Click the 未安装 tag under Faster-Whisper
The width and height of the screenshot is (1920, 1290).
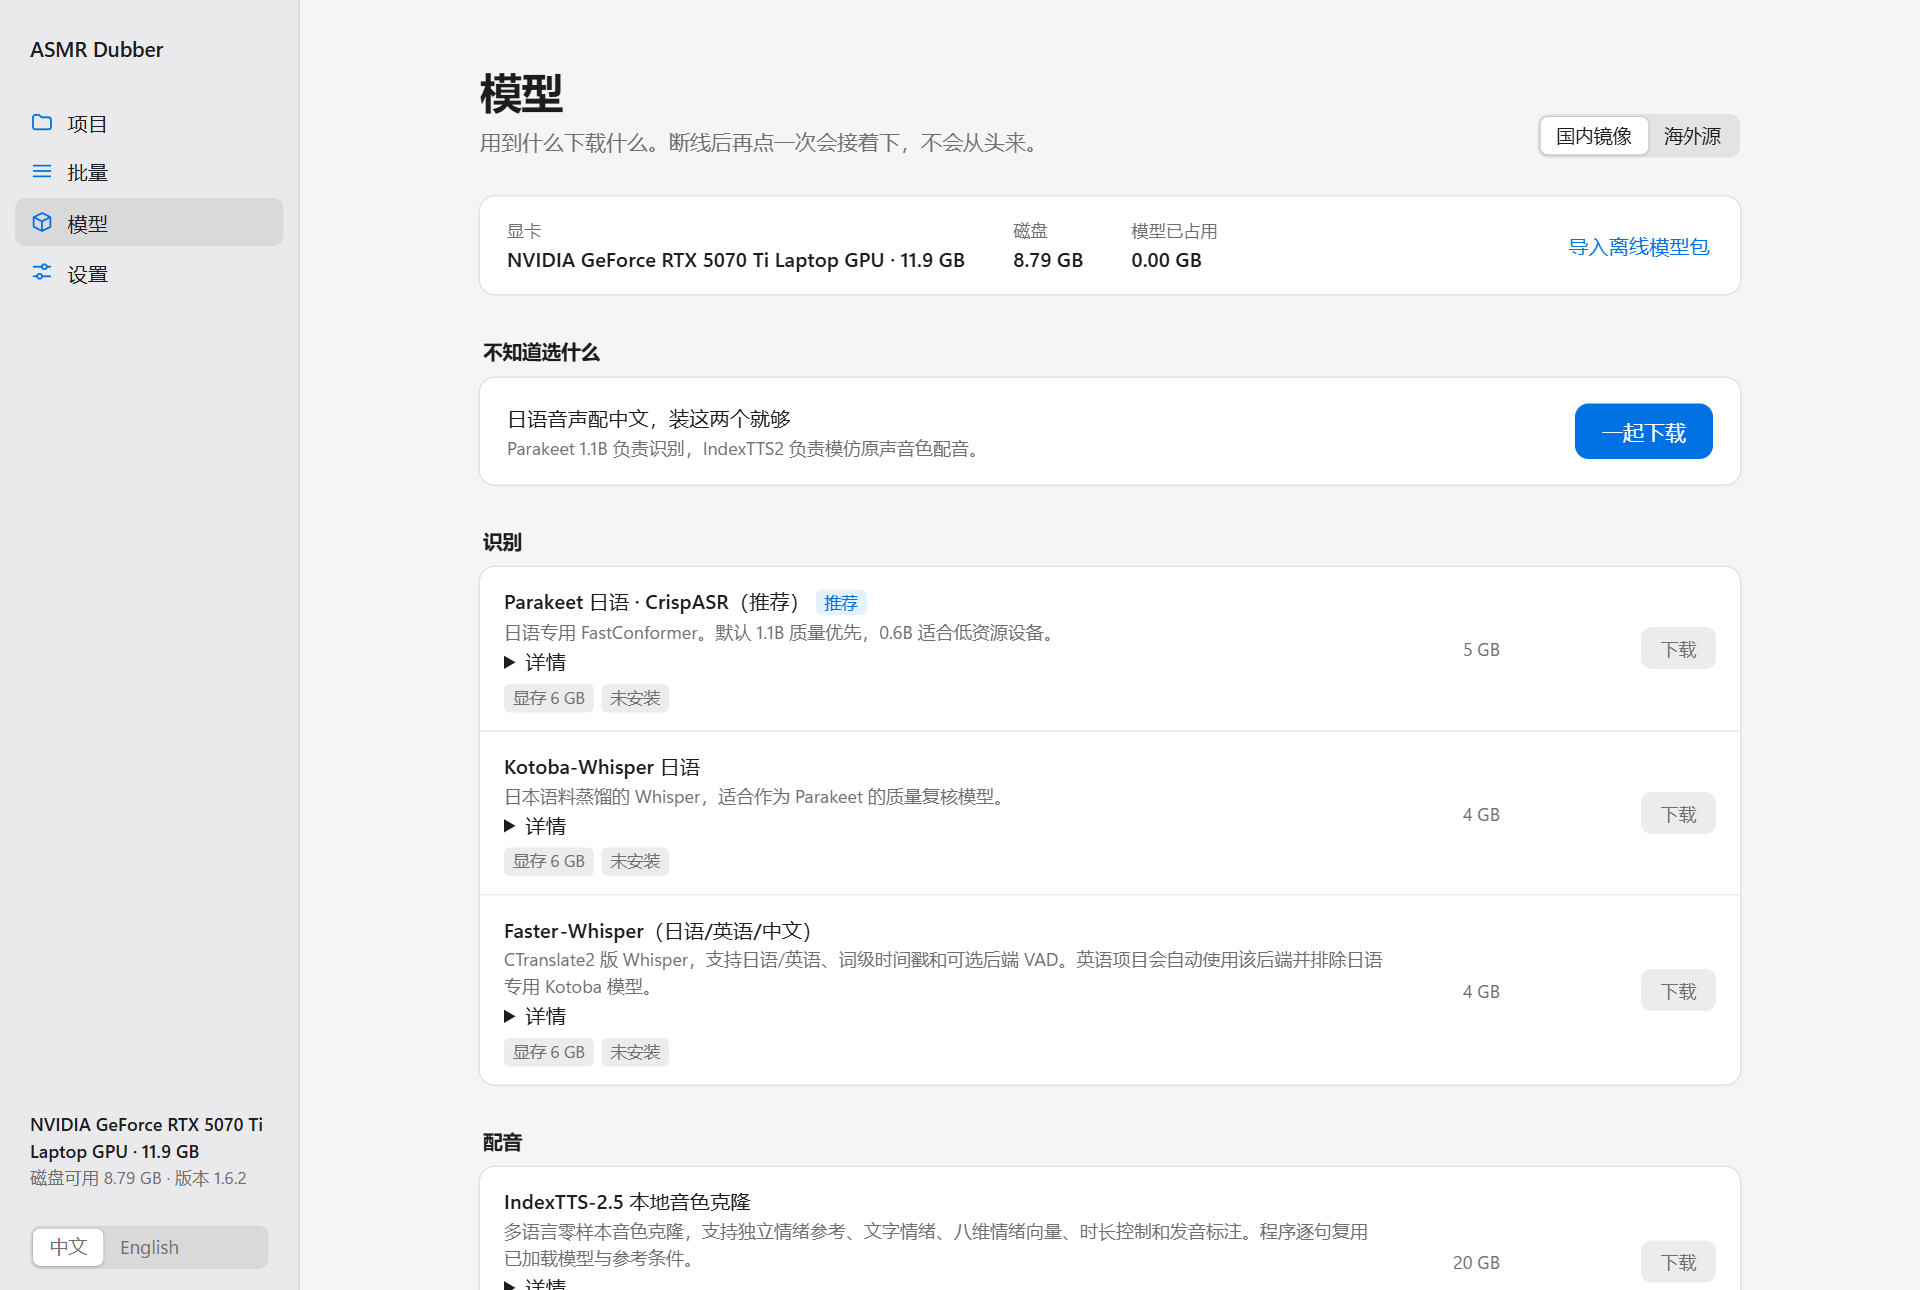click(635, 1052)
